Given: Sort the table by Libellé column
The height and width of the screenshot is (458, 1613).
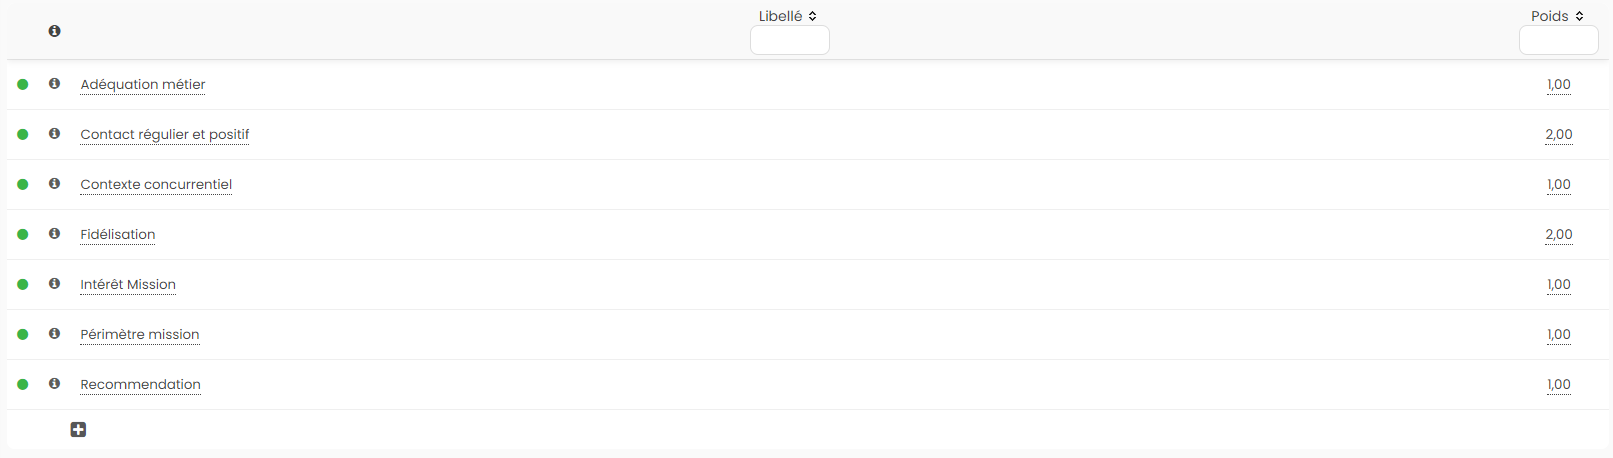Looking at the screenshot, I should [788, 16].
